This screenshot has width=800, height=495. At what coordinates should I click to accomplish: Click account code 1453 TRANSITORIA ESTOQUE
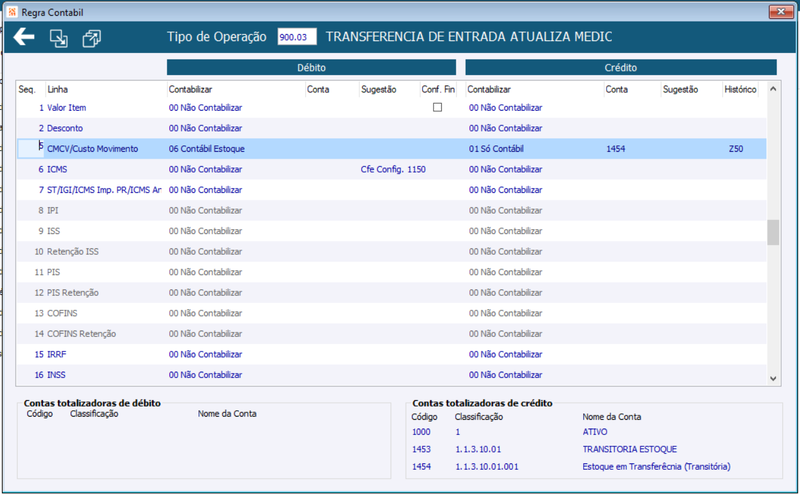coord(421,449)
